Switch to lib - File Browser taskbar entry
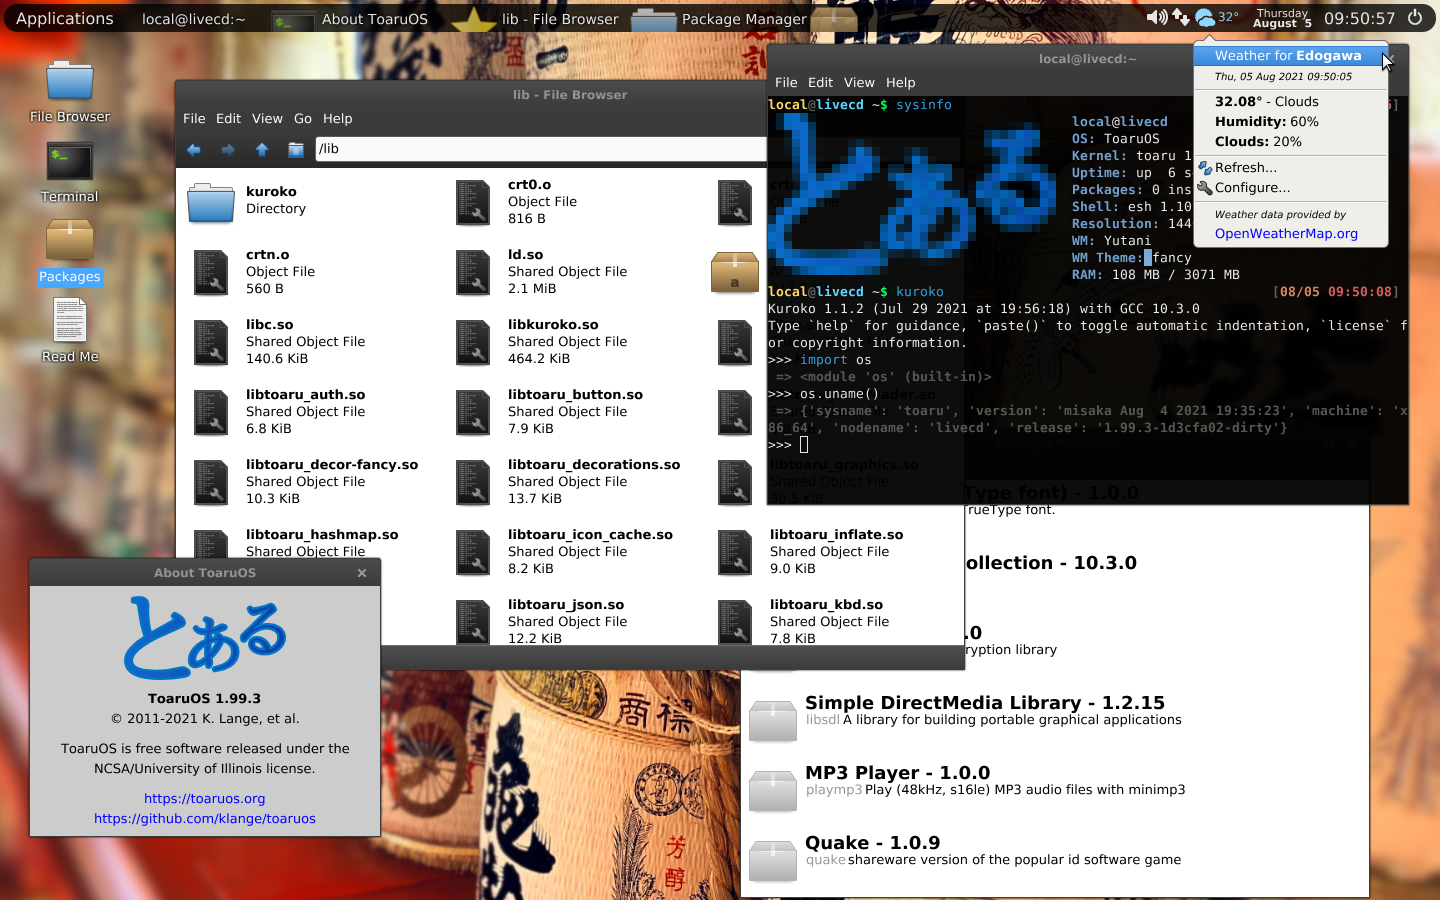This screenshot has height=900, width=1440. [535, 18]
